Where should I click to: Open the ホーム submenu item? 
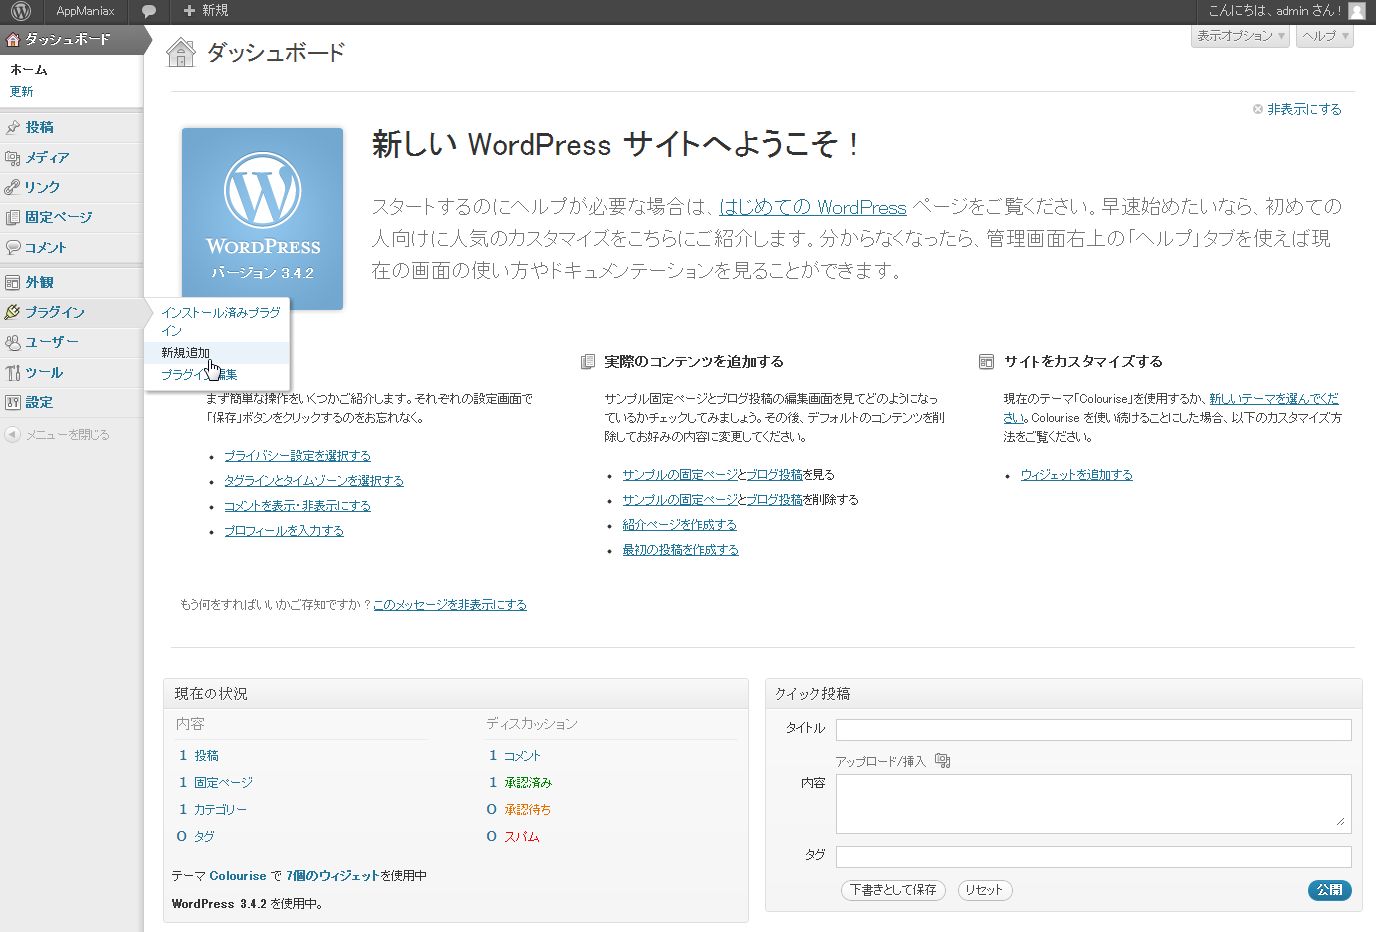(29, 70)
